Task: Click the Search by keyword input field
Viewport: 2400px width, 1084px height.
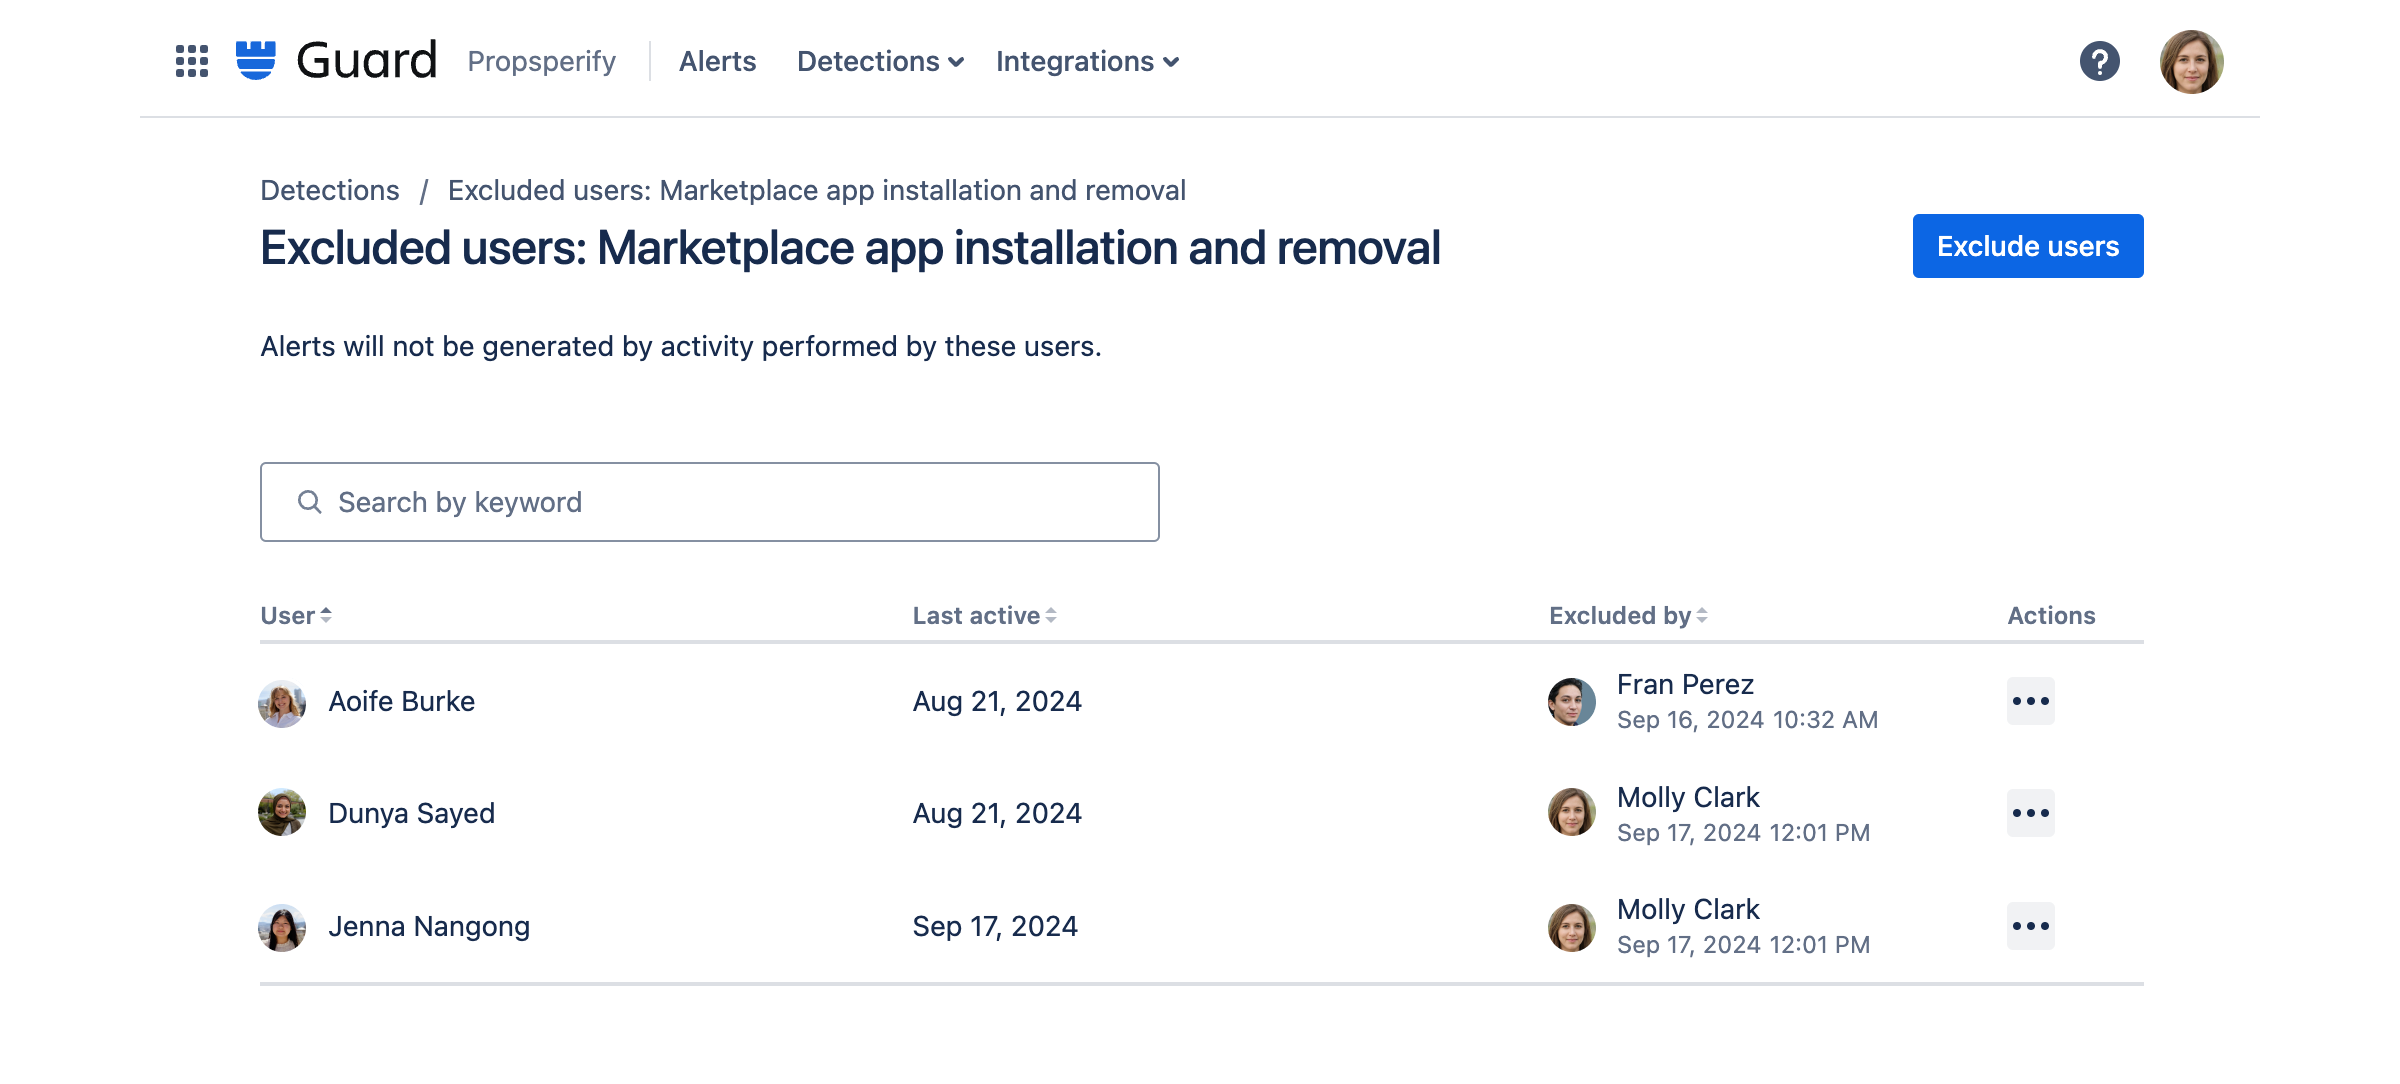Action: point(710,501)
